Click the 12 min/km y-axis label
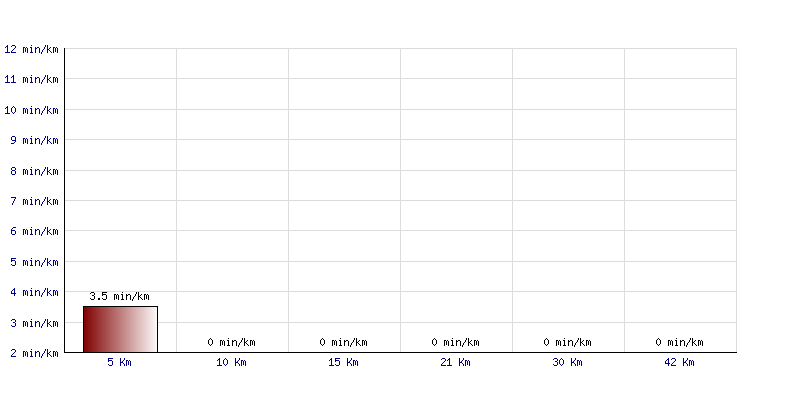 click(31, 49)
